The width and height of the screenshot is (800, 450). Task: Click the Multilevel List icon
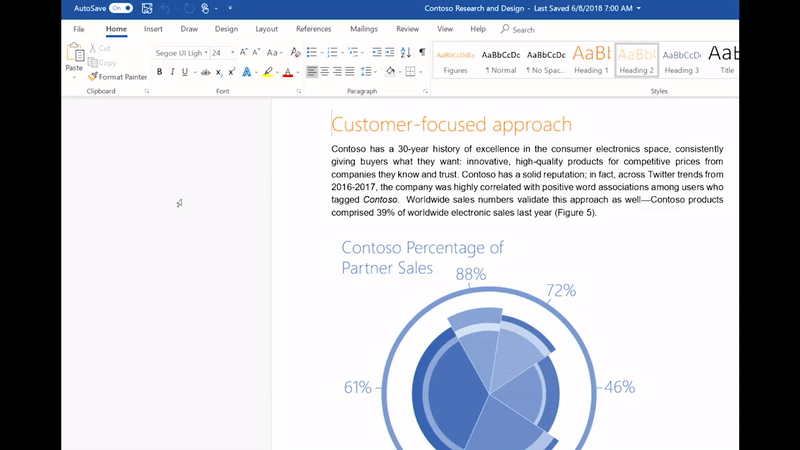[353, 52]
